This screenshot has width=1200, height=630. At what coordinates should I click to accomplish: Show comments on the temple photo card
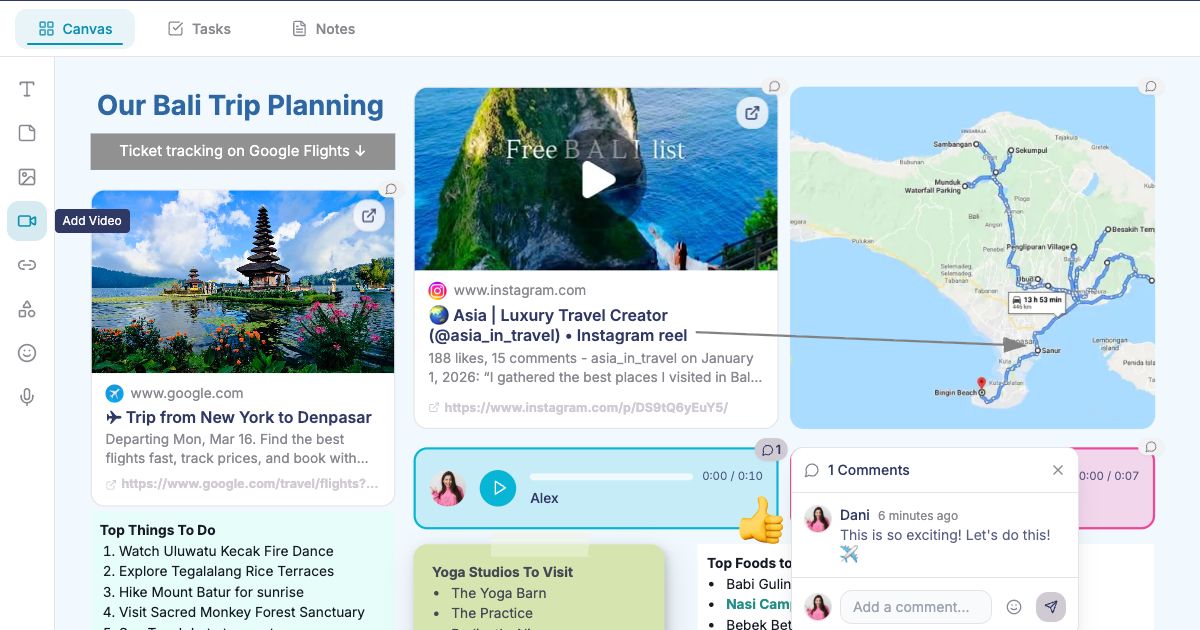coord(390,187)
